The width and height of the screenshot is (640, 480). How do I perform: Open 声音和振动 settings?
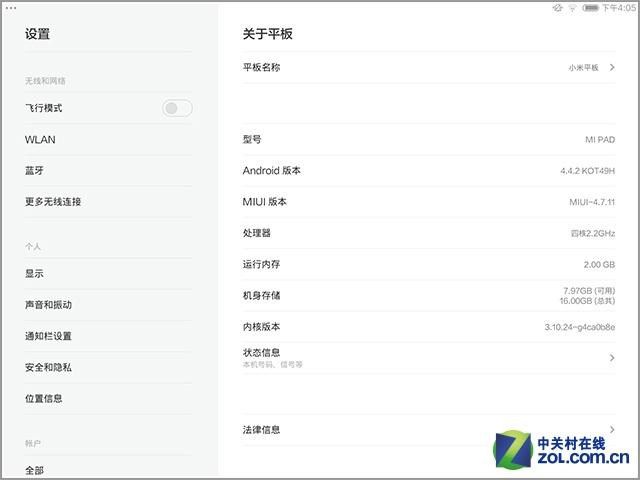(108, 305)
